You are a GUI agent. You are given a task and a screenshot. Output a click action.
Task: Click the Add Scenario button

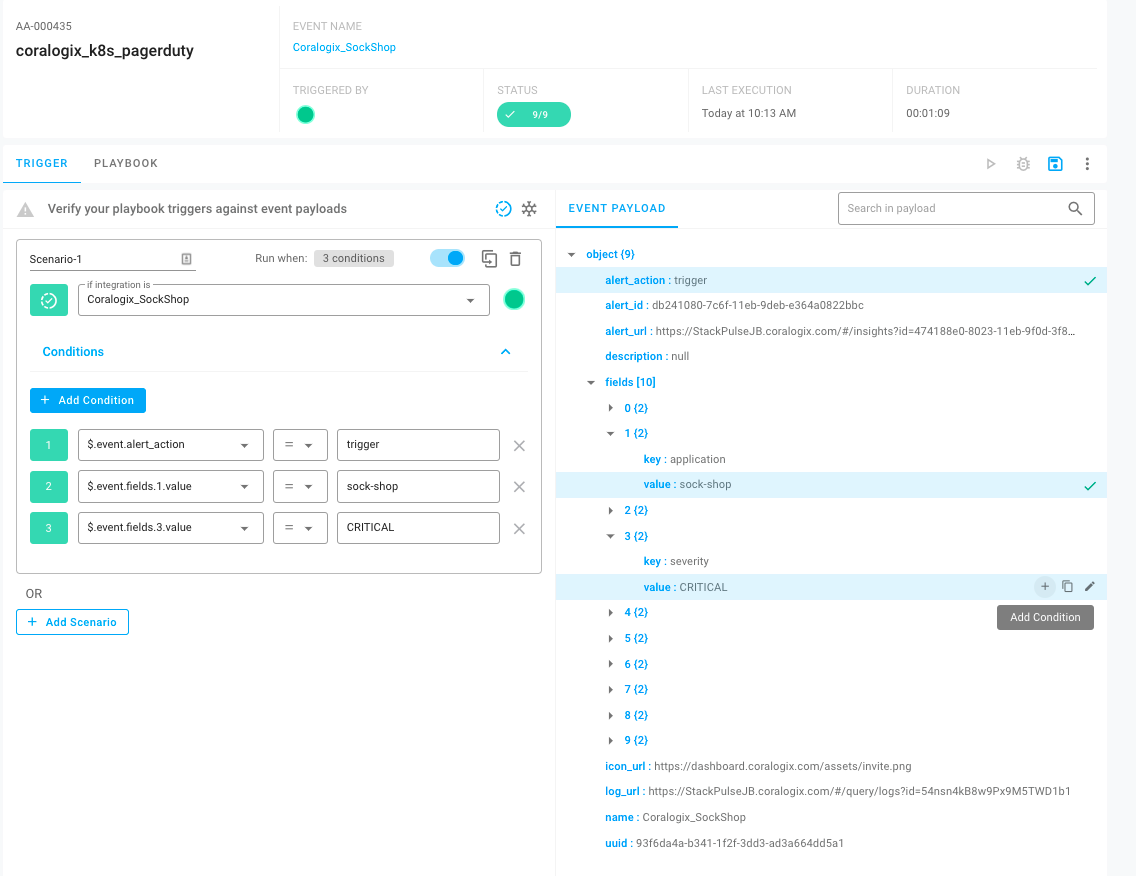(72, 622)
